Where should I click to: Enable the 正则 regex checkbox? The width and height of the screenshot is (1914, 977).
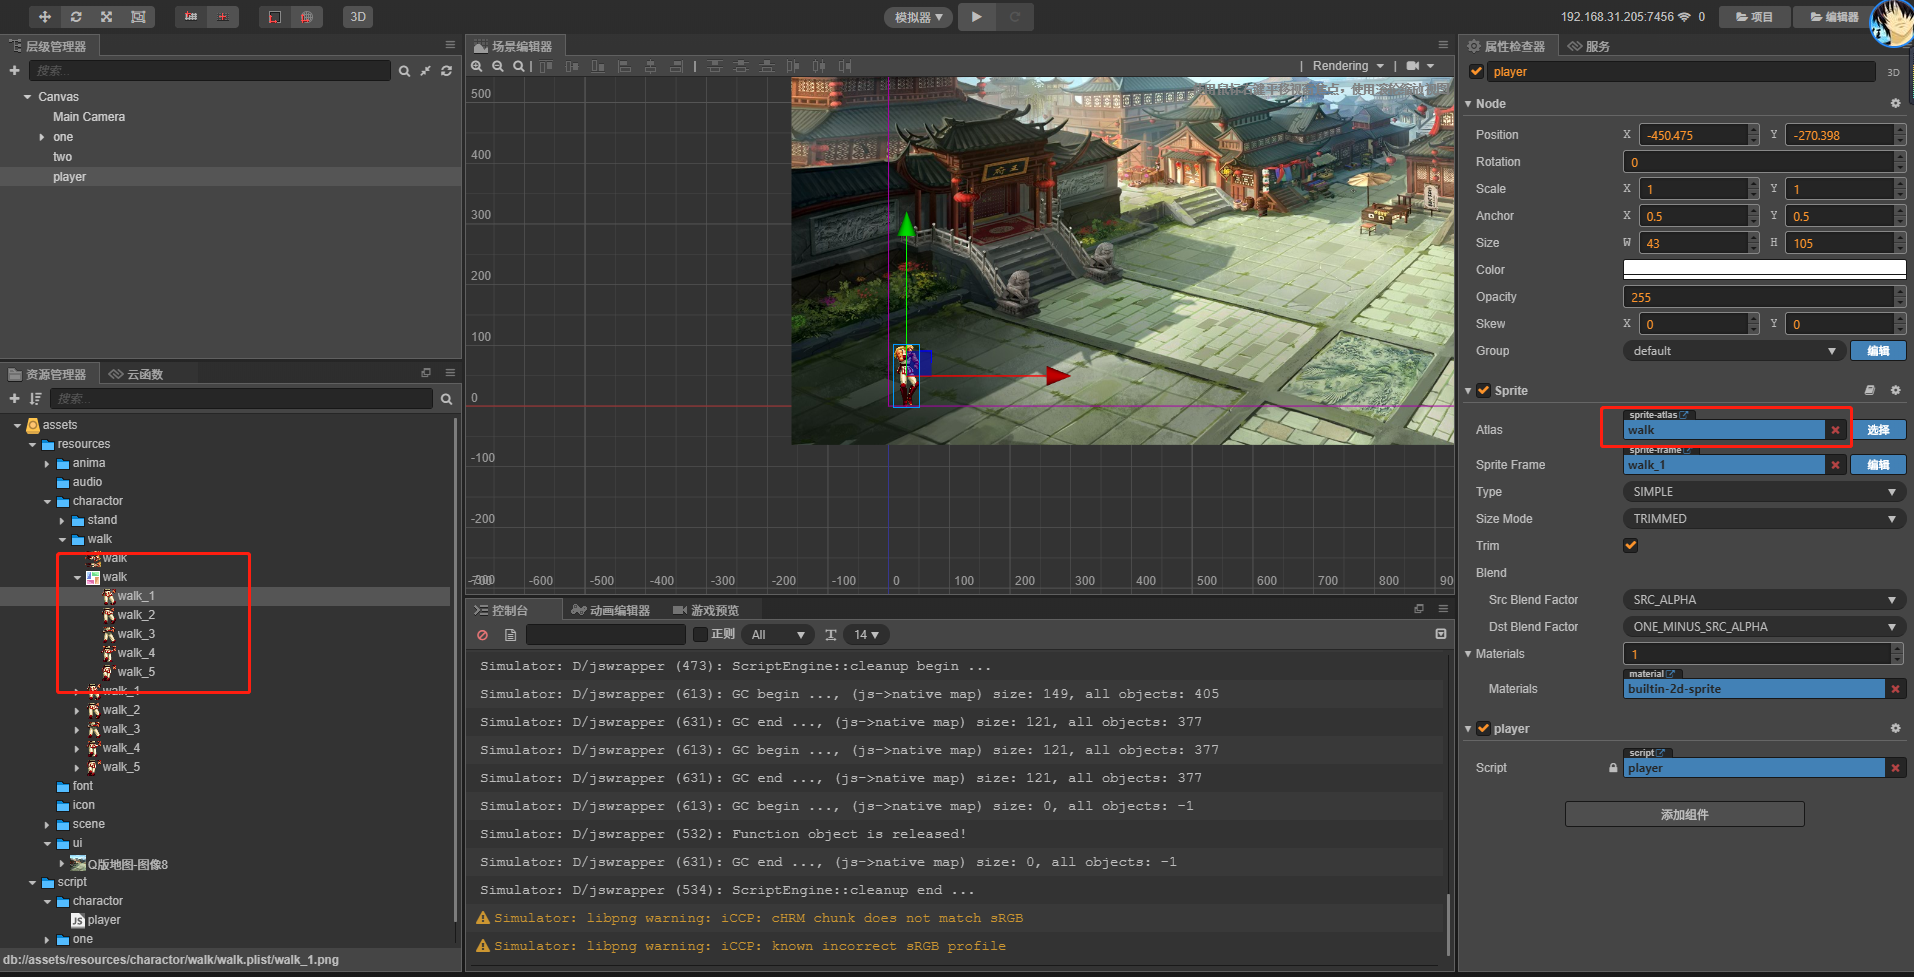point(700,634)
